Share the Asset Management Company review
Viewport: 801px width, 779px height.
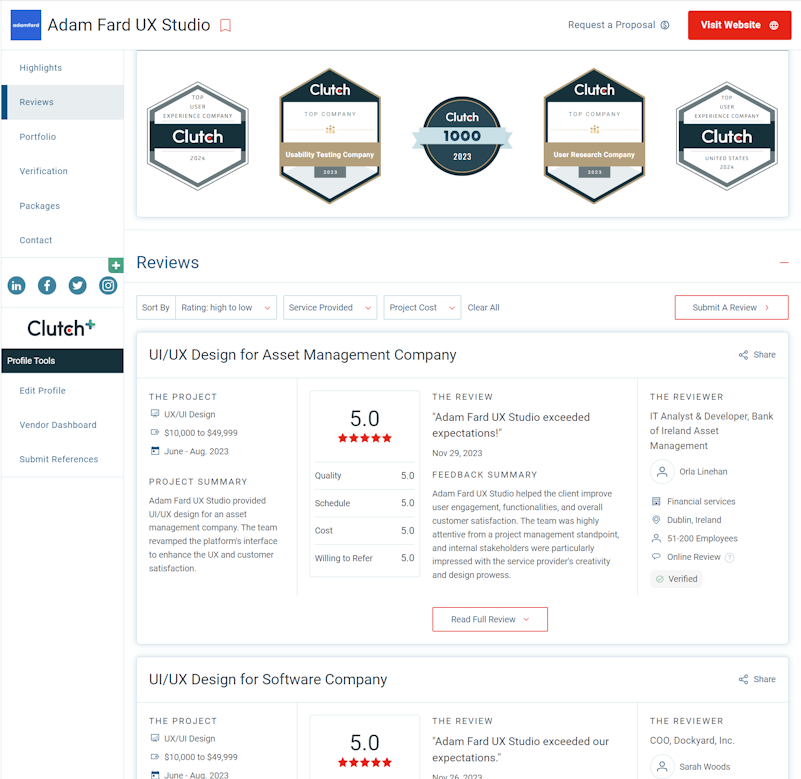tap(757, 355)
